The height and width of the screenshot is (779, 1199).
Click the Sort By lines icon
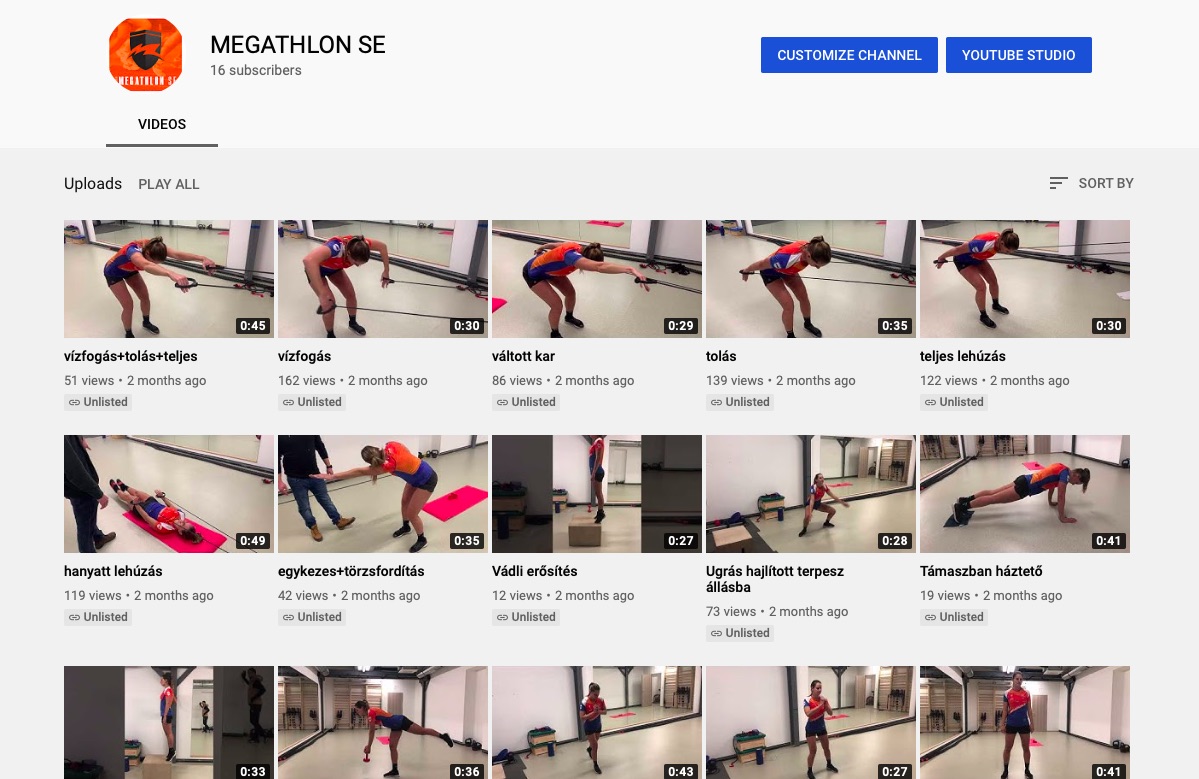pyautogui.click(x=1058, y=183)
